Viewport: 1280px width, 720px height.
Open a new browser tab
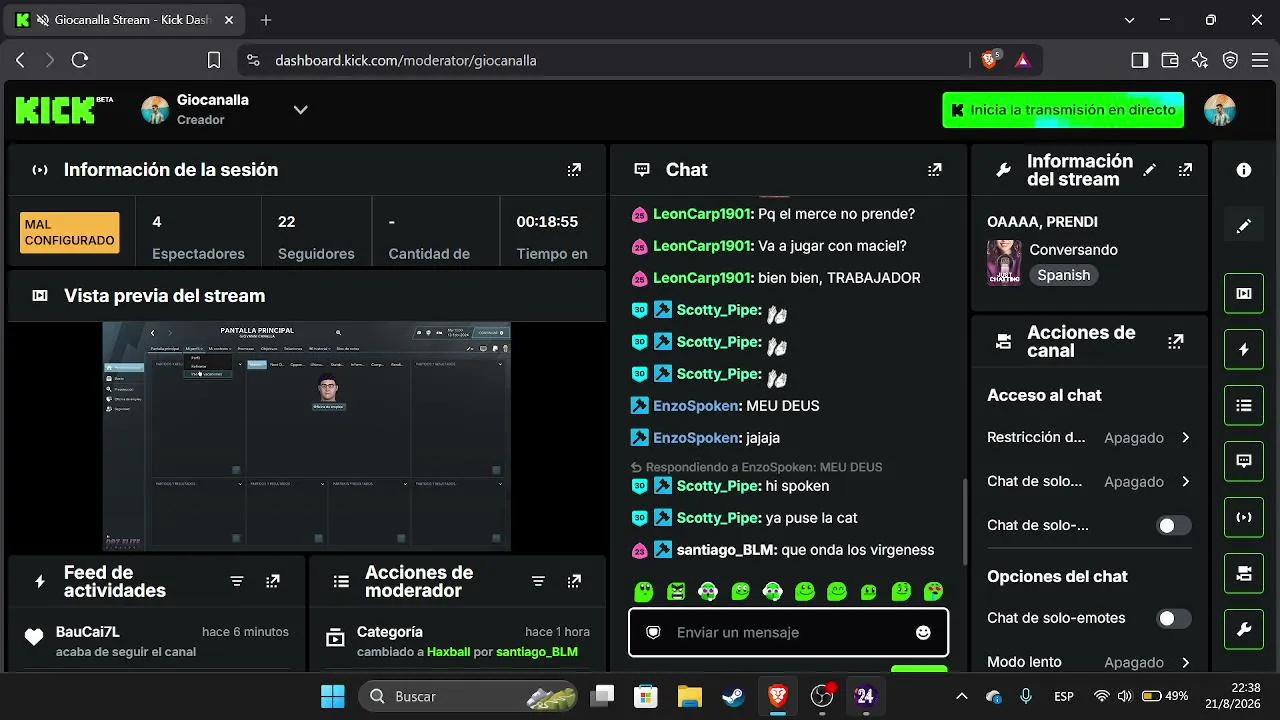click(x=266, y=20)
